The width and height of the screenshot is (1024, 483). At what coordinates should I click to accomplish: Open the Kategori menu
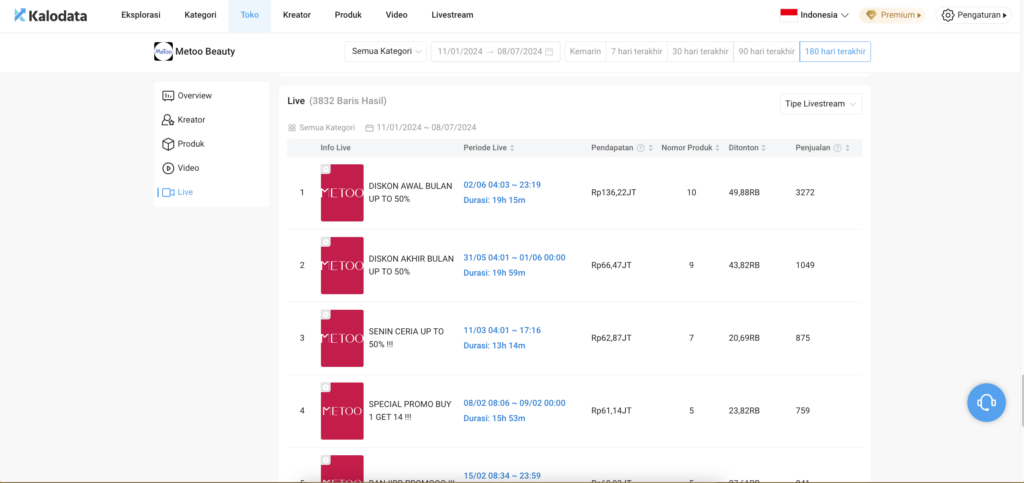point(200,15)
